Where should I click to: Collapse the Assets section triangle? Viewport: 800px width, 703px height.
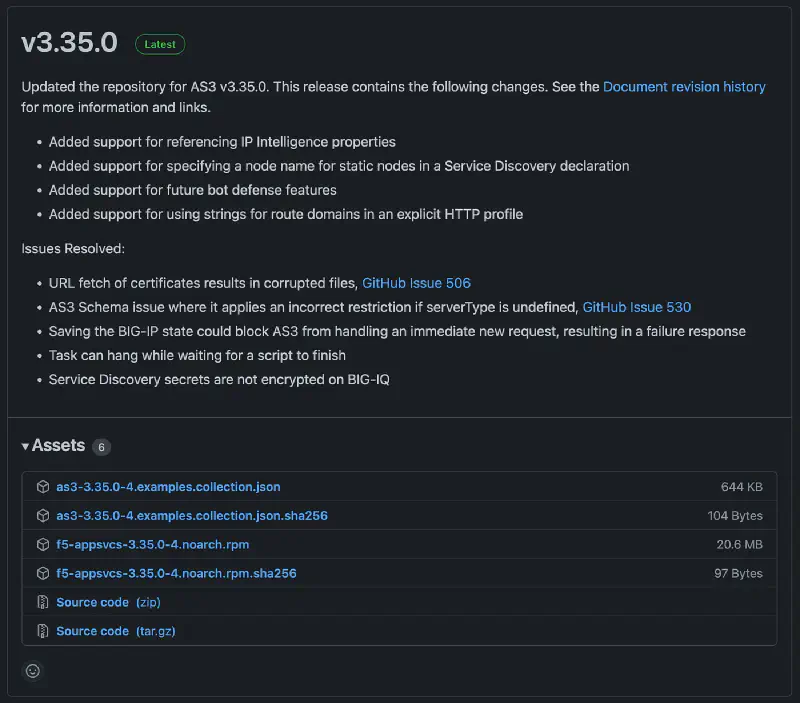tap(26, 446)
